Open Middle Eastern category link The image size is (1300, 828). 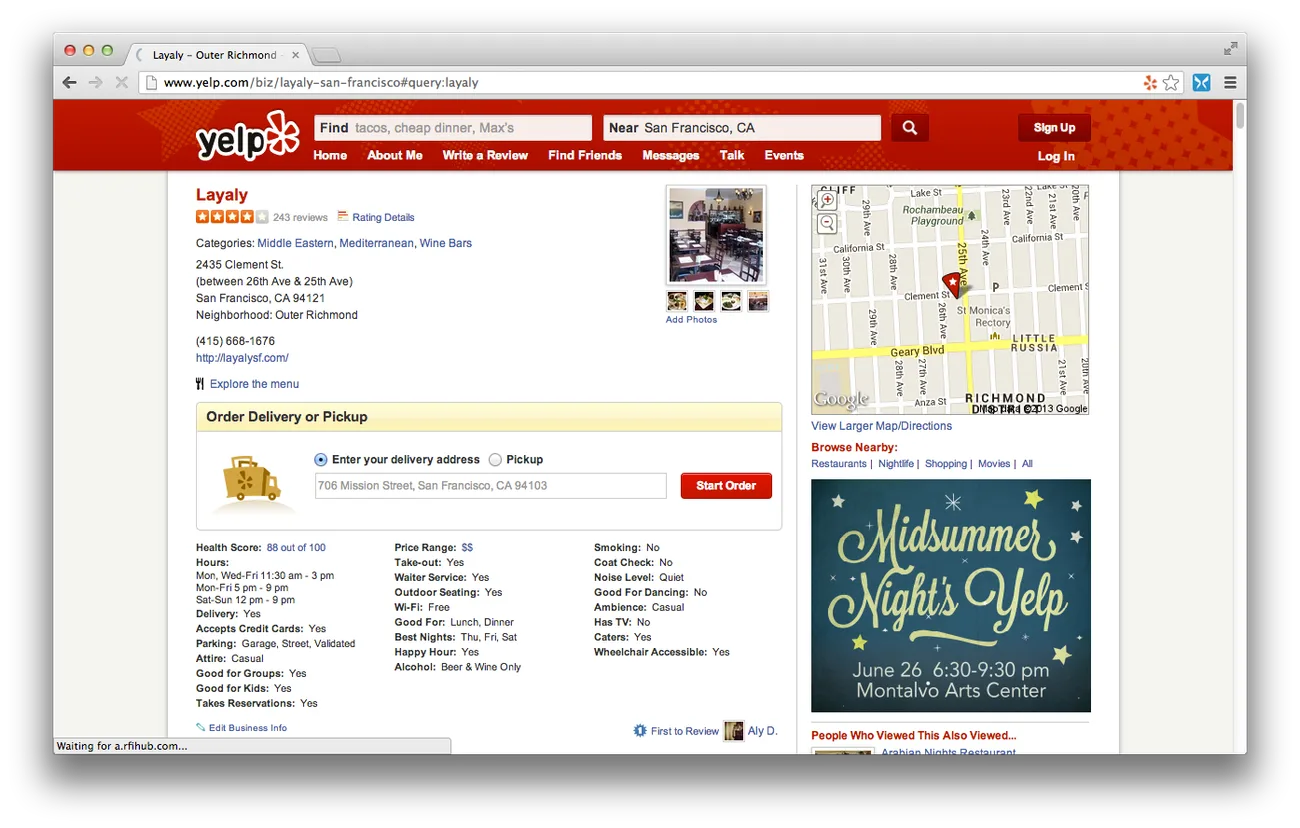pyautogui.click(x=295, y=243)
